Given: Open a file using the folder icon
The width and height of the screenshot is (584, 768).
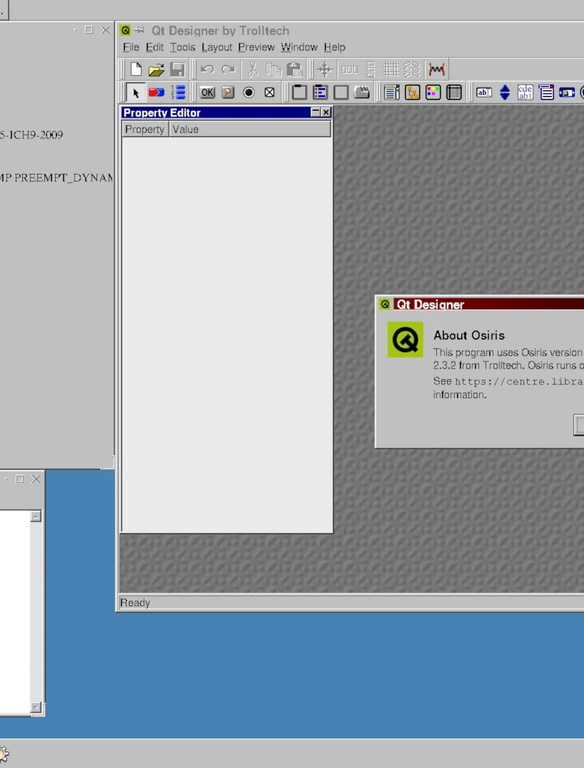Looking at the screenshot, I should [156, 70].
